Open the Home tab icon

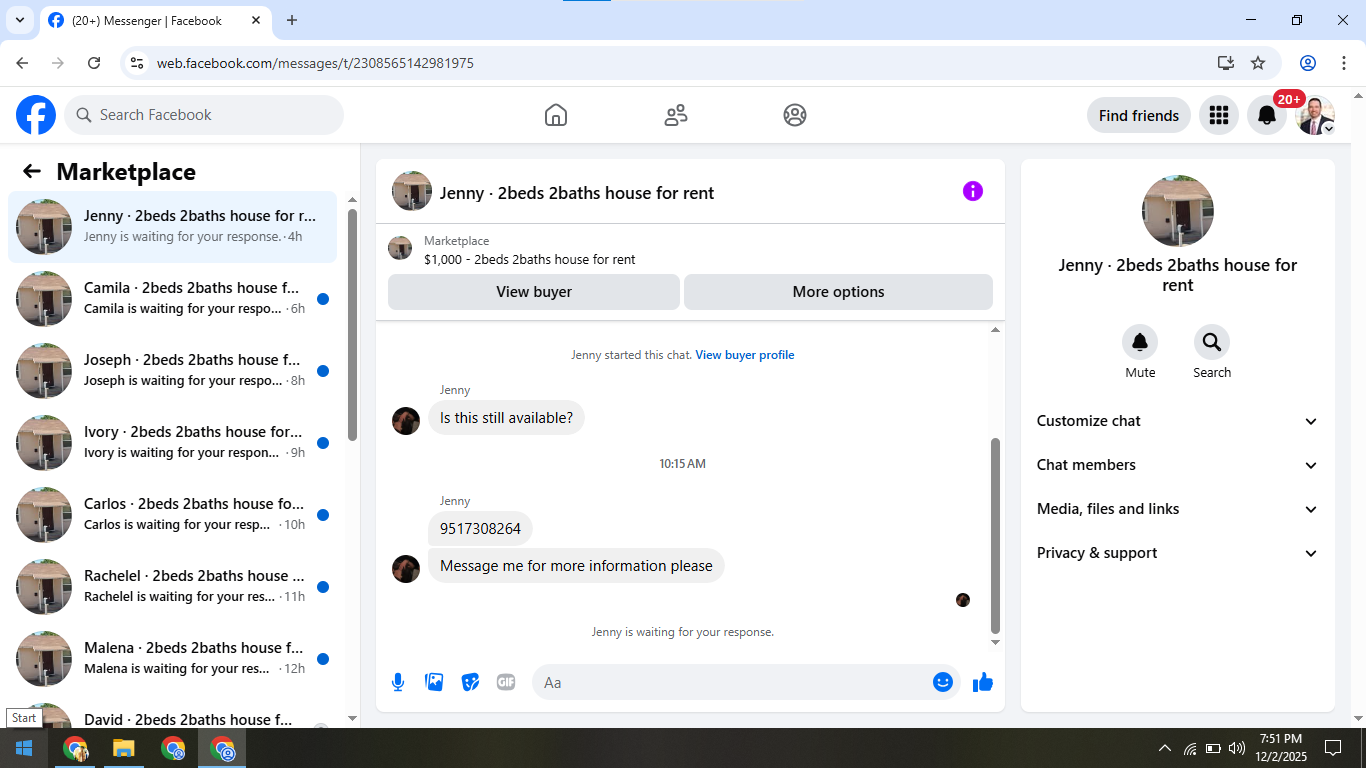coord(556,115)
